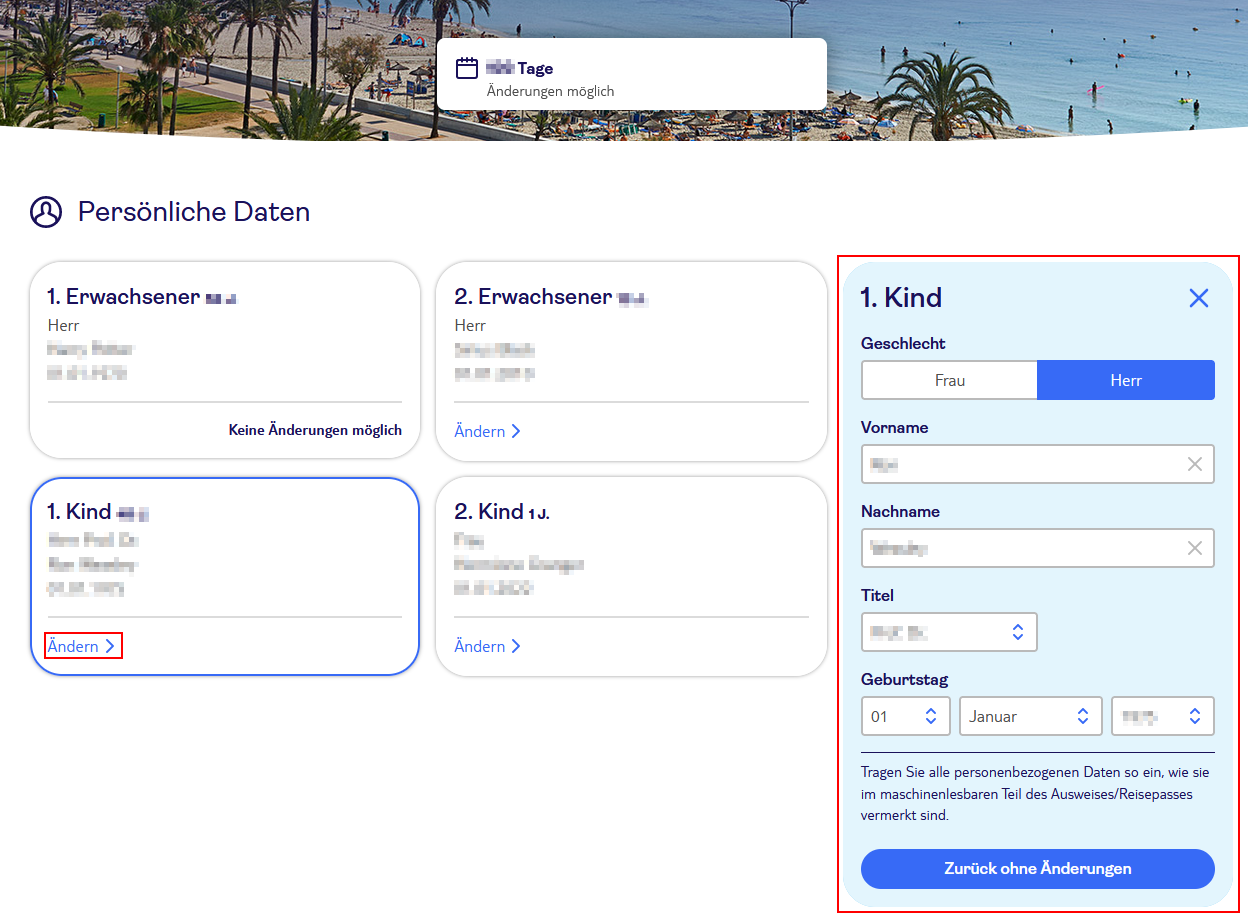Select Frau as Geschlecht
1248x918 pixels.
pyautogui.click(x=949, y=380)
